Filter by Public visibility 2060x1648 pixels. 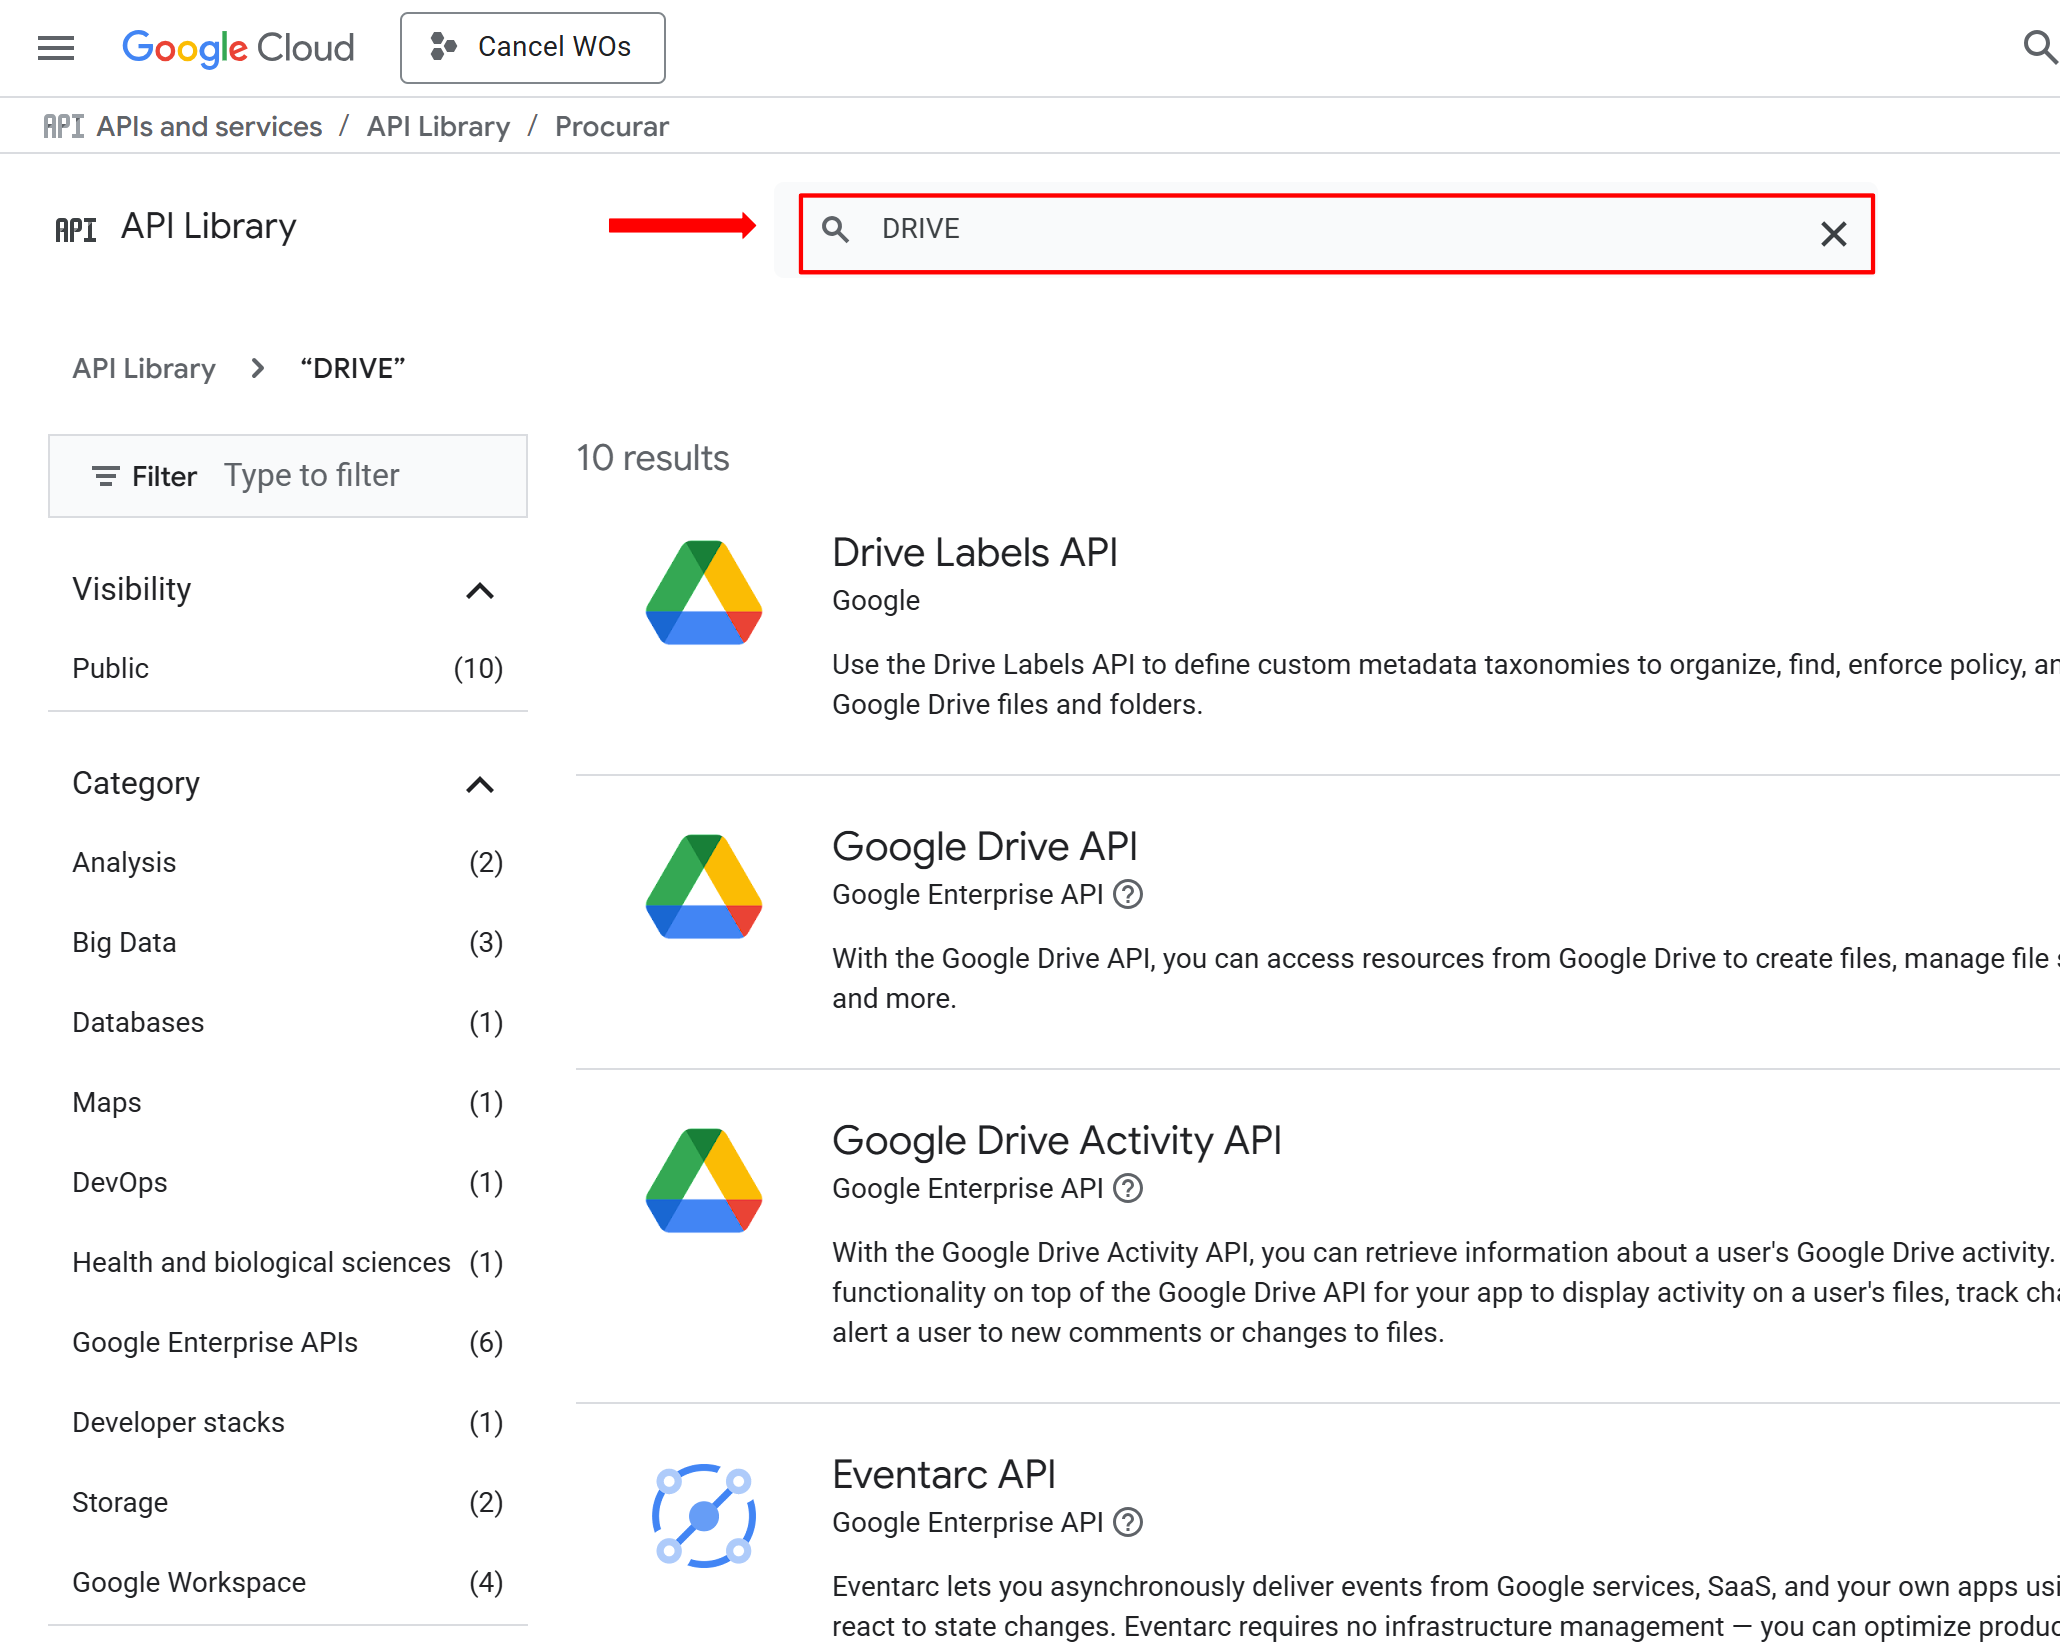110,668
